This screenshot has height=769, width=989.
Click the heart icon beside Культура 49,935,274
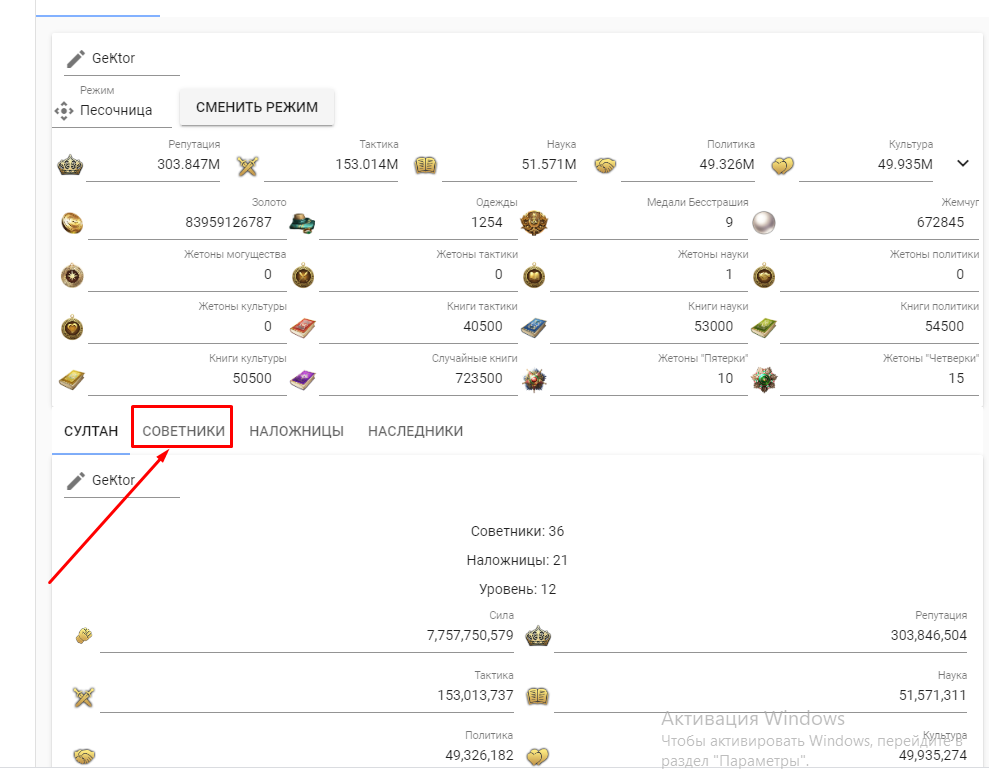[537, 756]
